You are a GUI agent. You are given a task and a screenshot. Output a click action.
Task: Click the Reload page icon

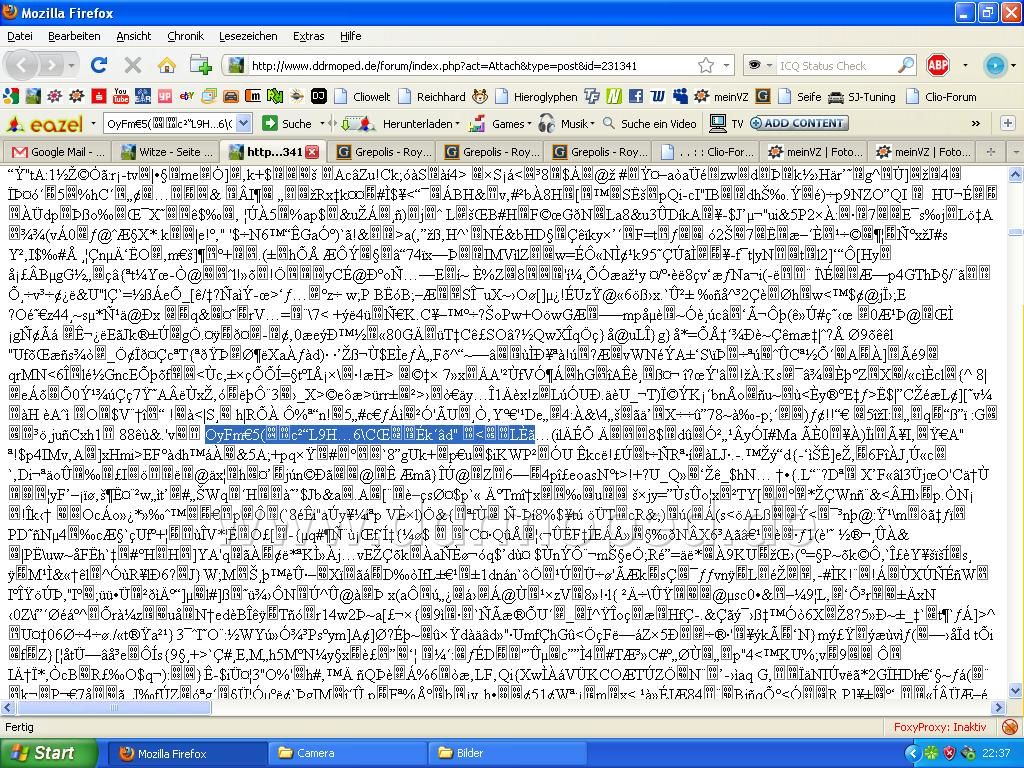[98, 65]
